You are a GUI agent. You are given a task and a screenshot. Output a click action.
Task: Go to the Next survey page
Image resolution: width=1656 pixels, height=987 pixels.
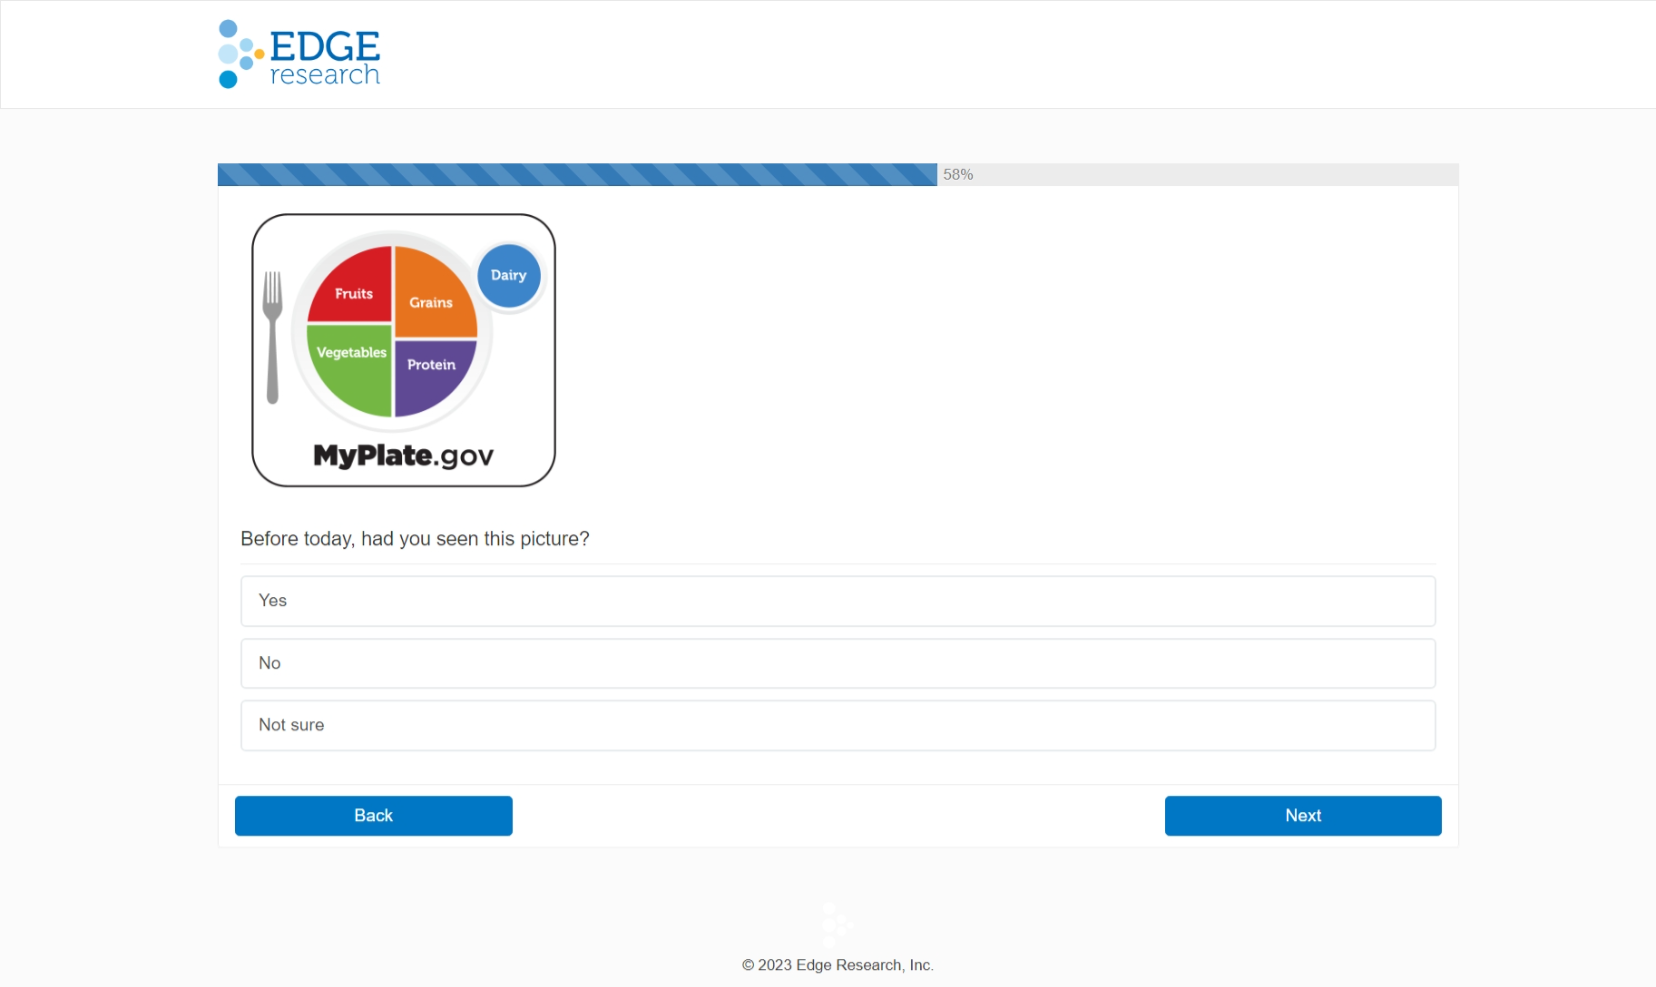(x=1303, y=816)
